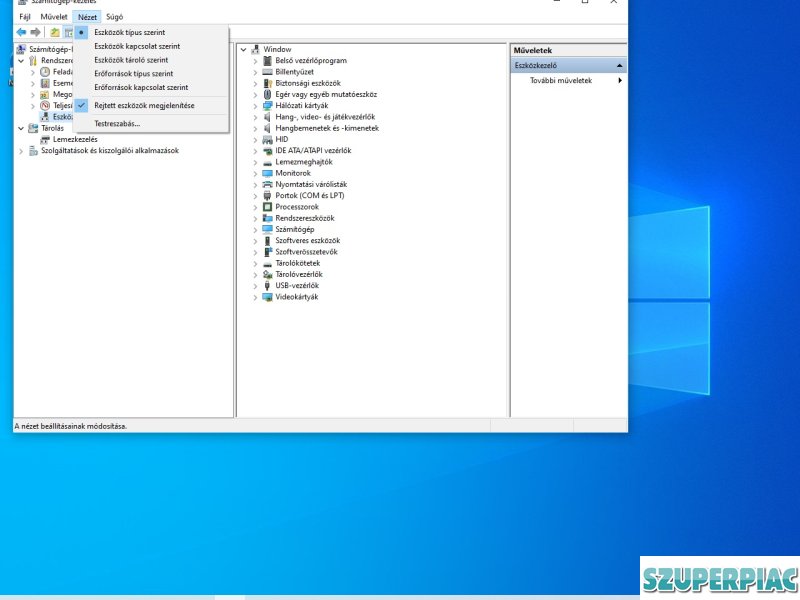Expand Szolgáltatások és kiszolgálói alkalmazások node
This screenshot has width=800, height=600.
[x=21, y=151]
